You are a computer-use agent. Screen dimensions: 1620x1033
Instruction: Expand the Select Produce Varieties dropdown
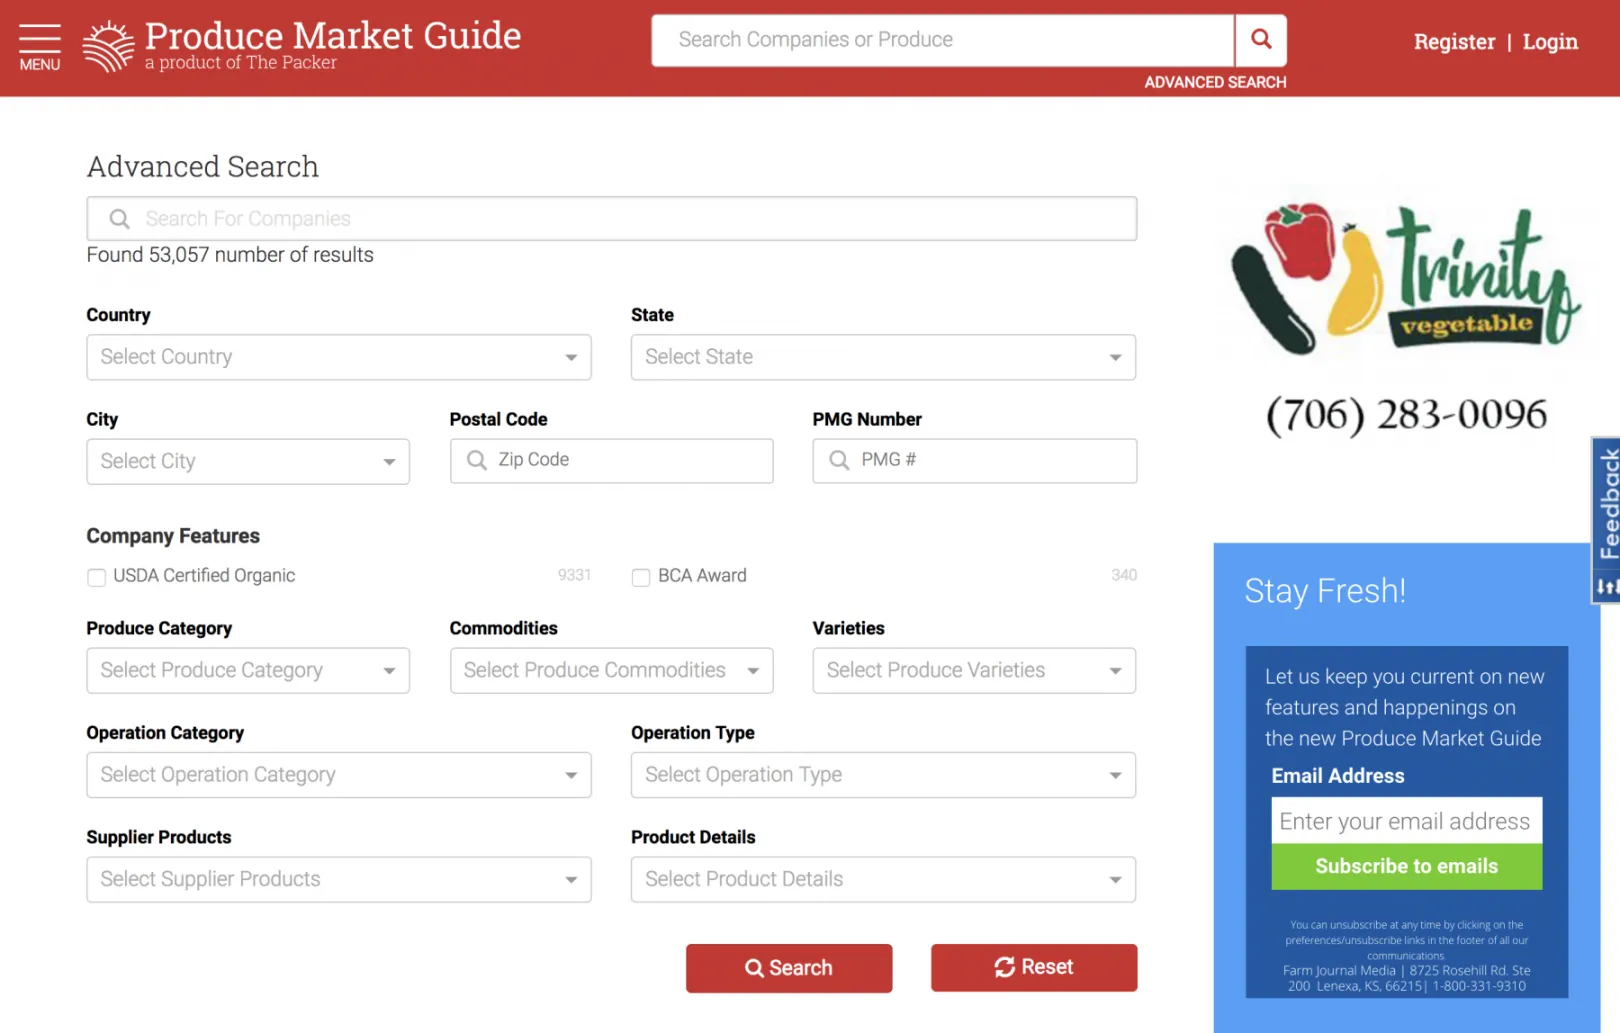point(974,670)
